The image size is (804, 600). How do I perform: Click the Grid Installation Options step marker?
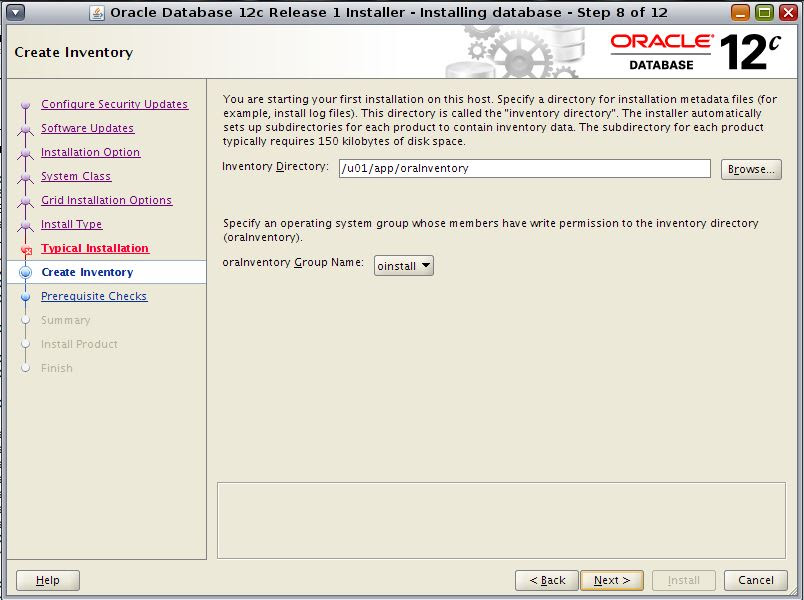26,201
